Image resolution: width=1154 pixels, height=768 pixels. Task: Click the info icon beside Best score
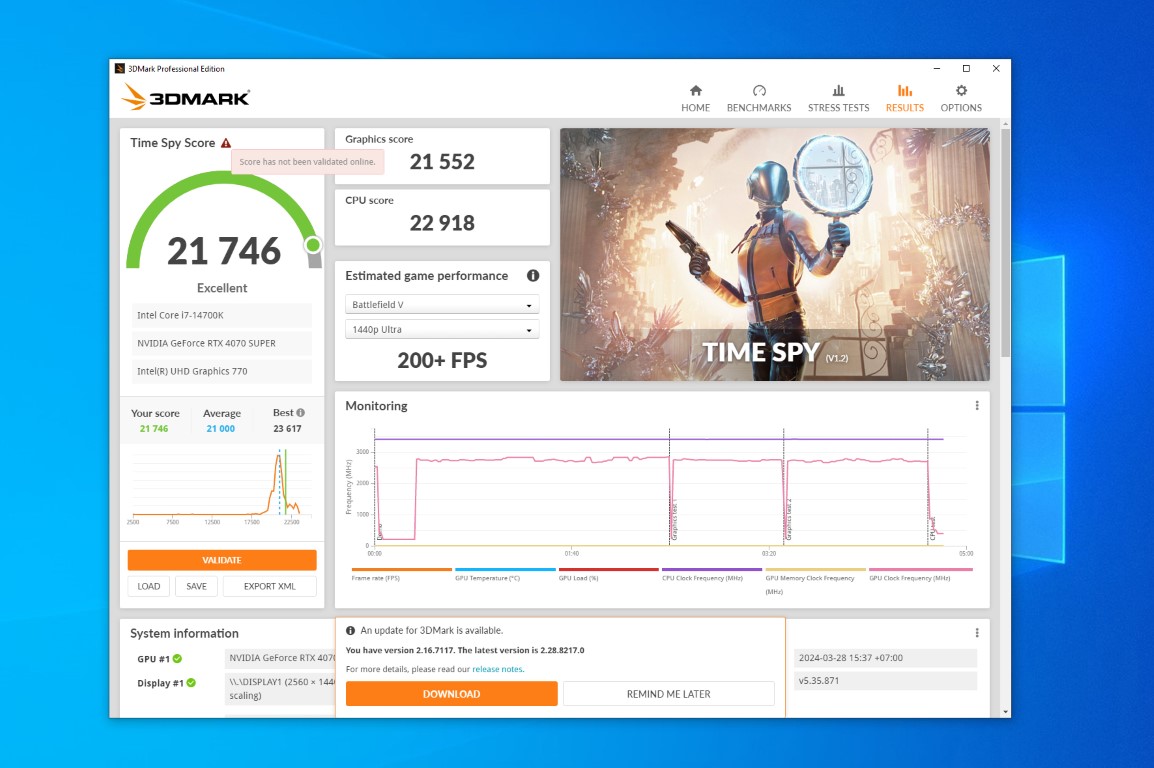point(300,413)
